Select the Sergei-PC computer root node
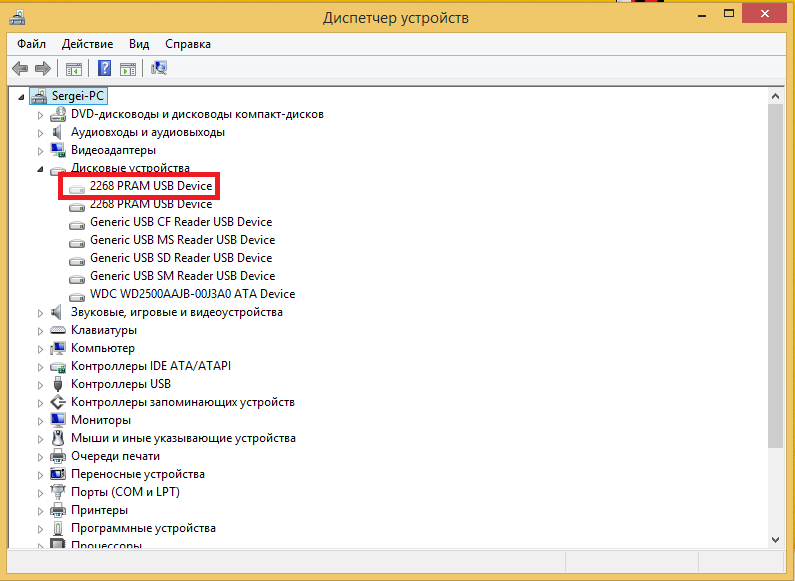 (x=78, y=96)
